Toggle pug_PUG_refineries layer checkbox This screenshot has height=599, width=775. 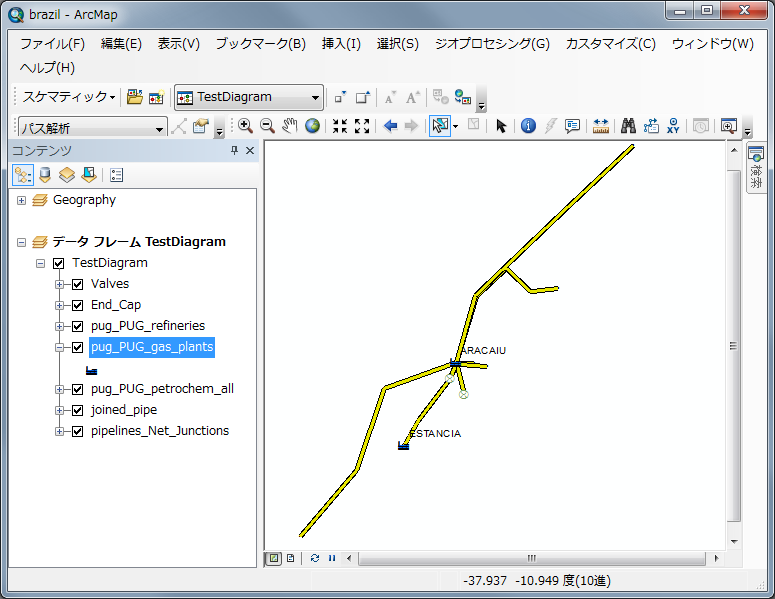77,326
